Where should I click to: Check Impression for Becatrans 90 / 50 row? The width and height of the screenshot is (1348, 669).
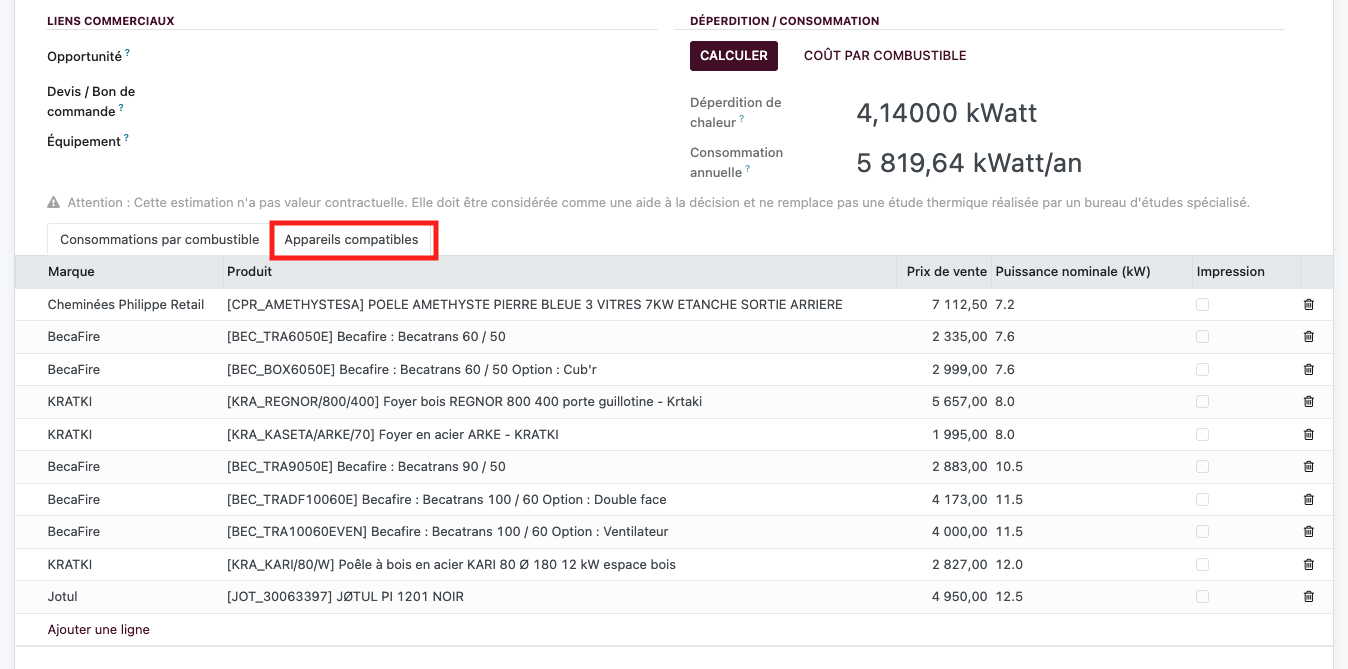pyautogui.click(x=1202, y=467)
